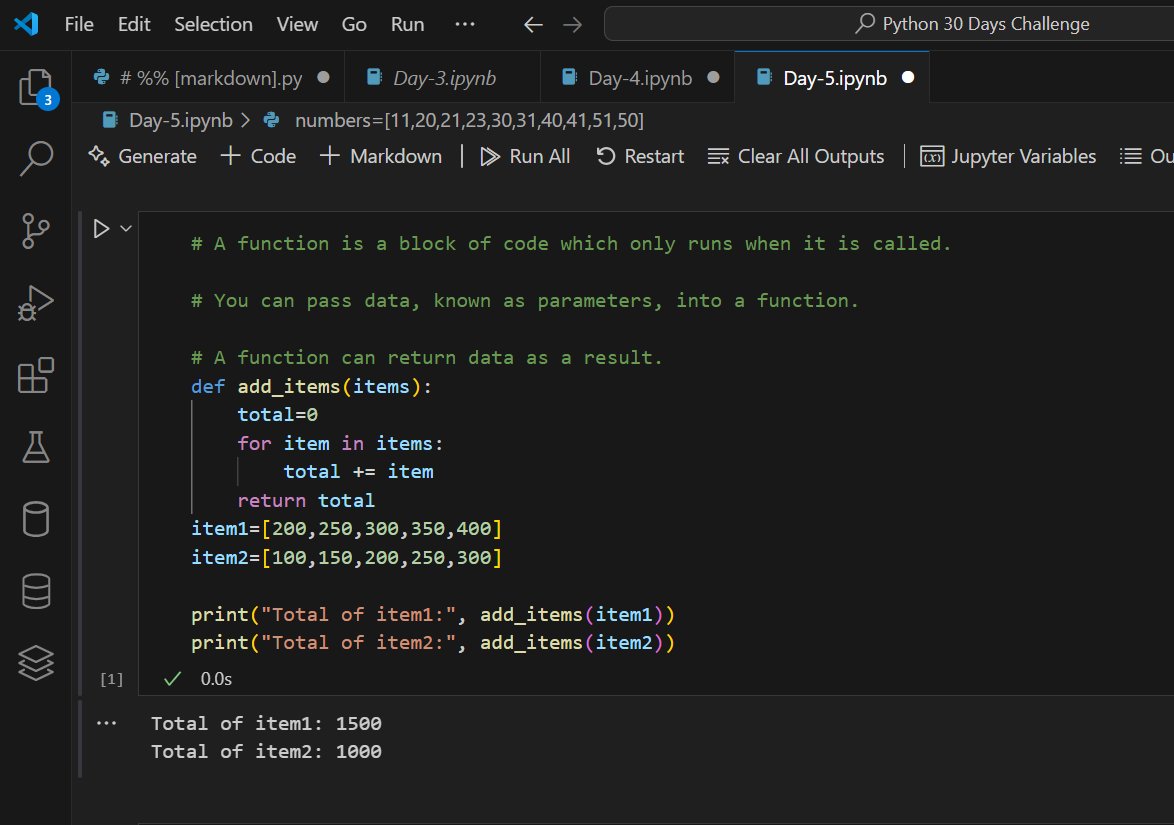Expand the breadcrumb chevron after Day-5.ipynb
Viewport: 1174px width, 825px height.
246,120
